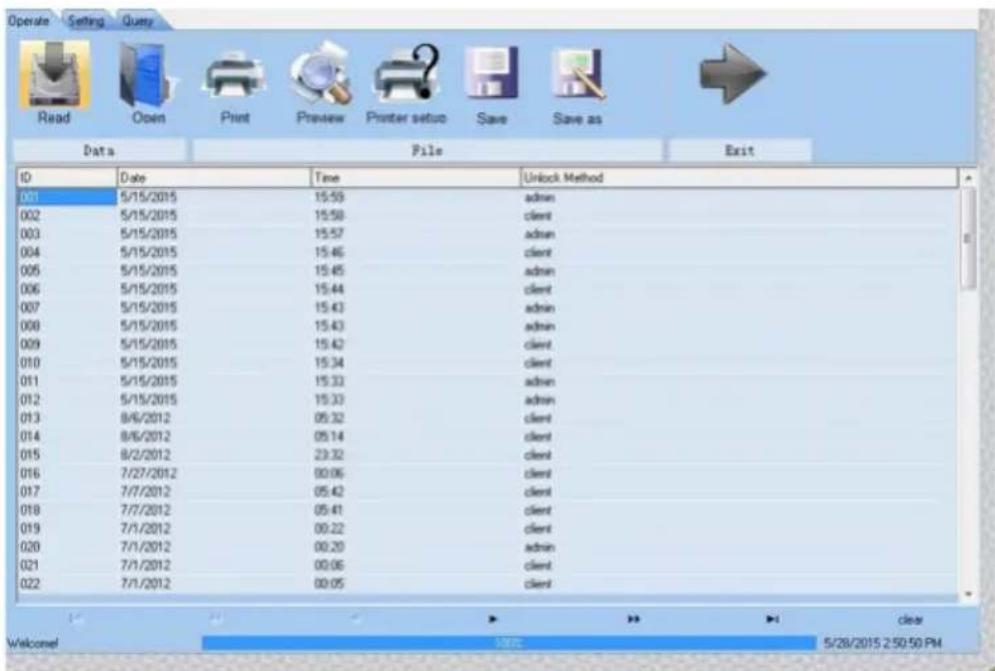This screenshot has height=671, width=995.
Task: Click the Welcome status bar text
Action: pyautogui.click(x=32, y=644)
